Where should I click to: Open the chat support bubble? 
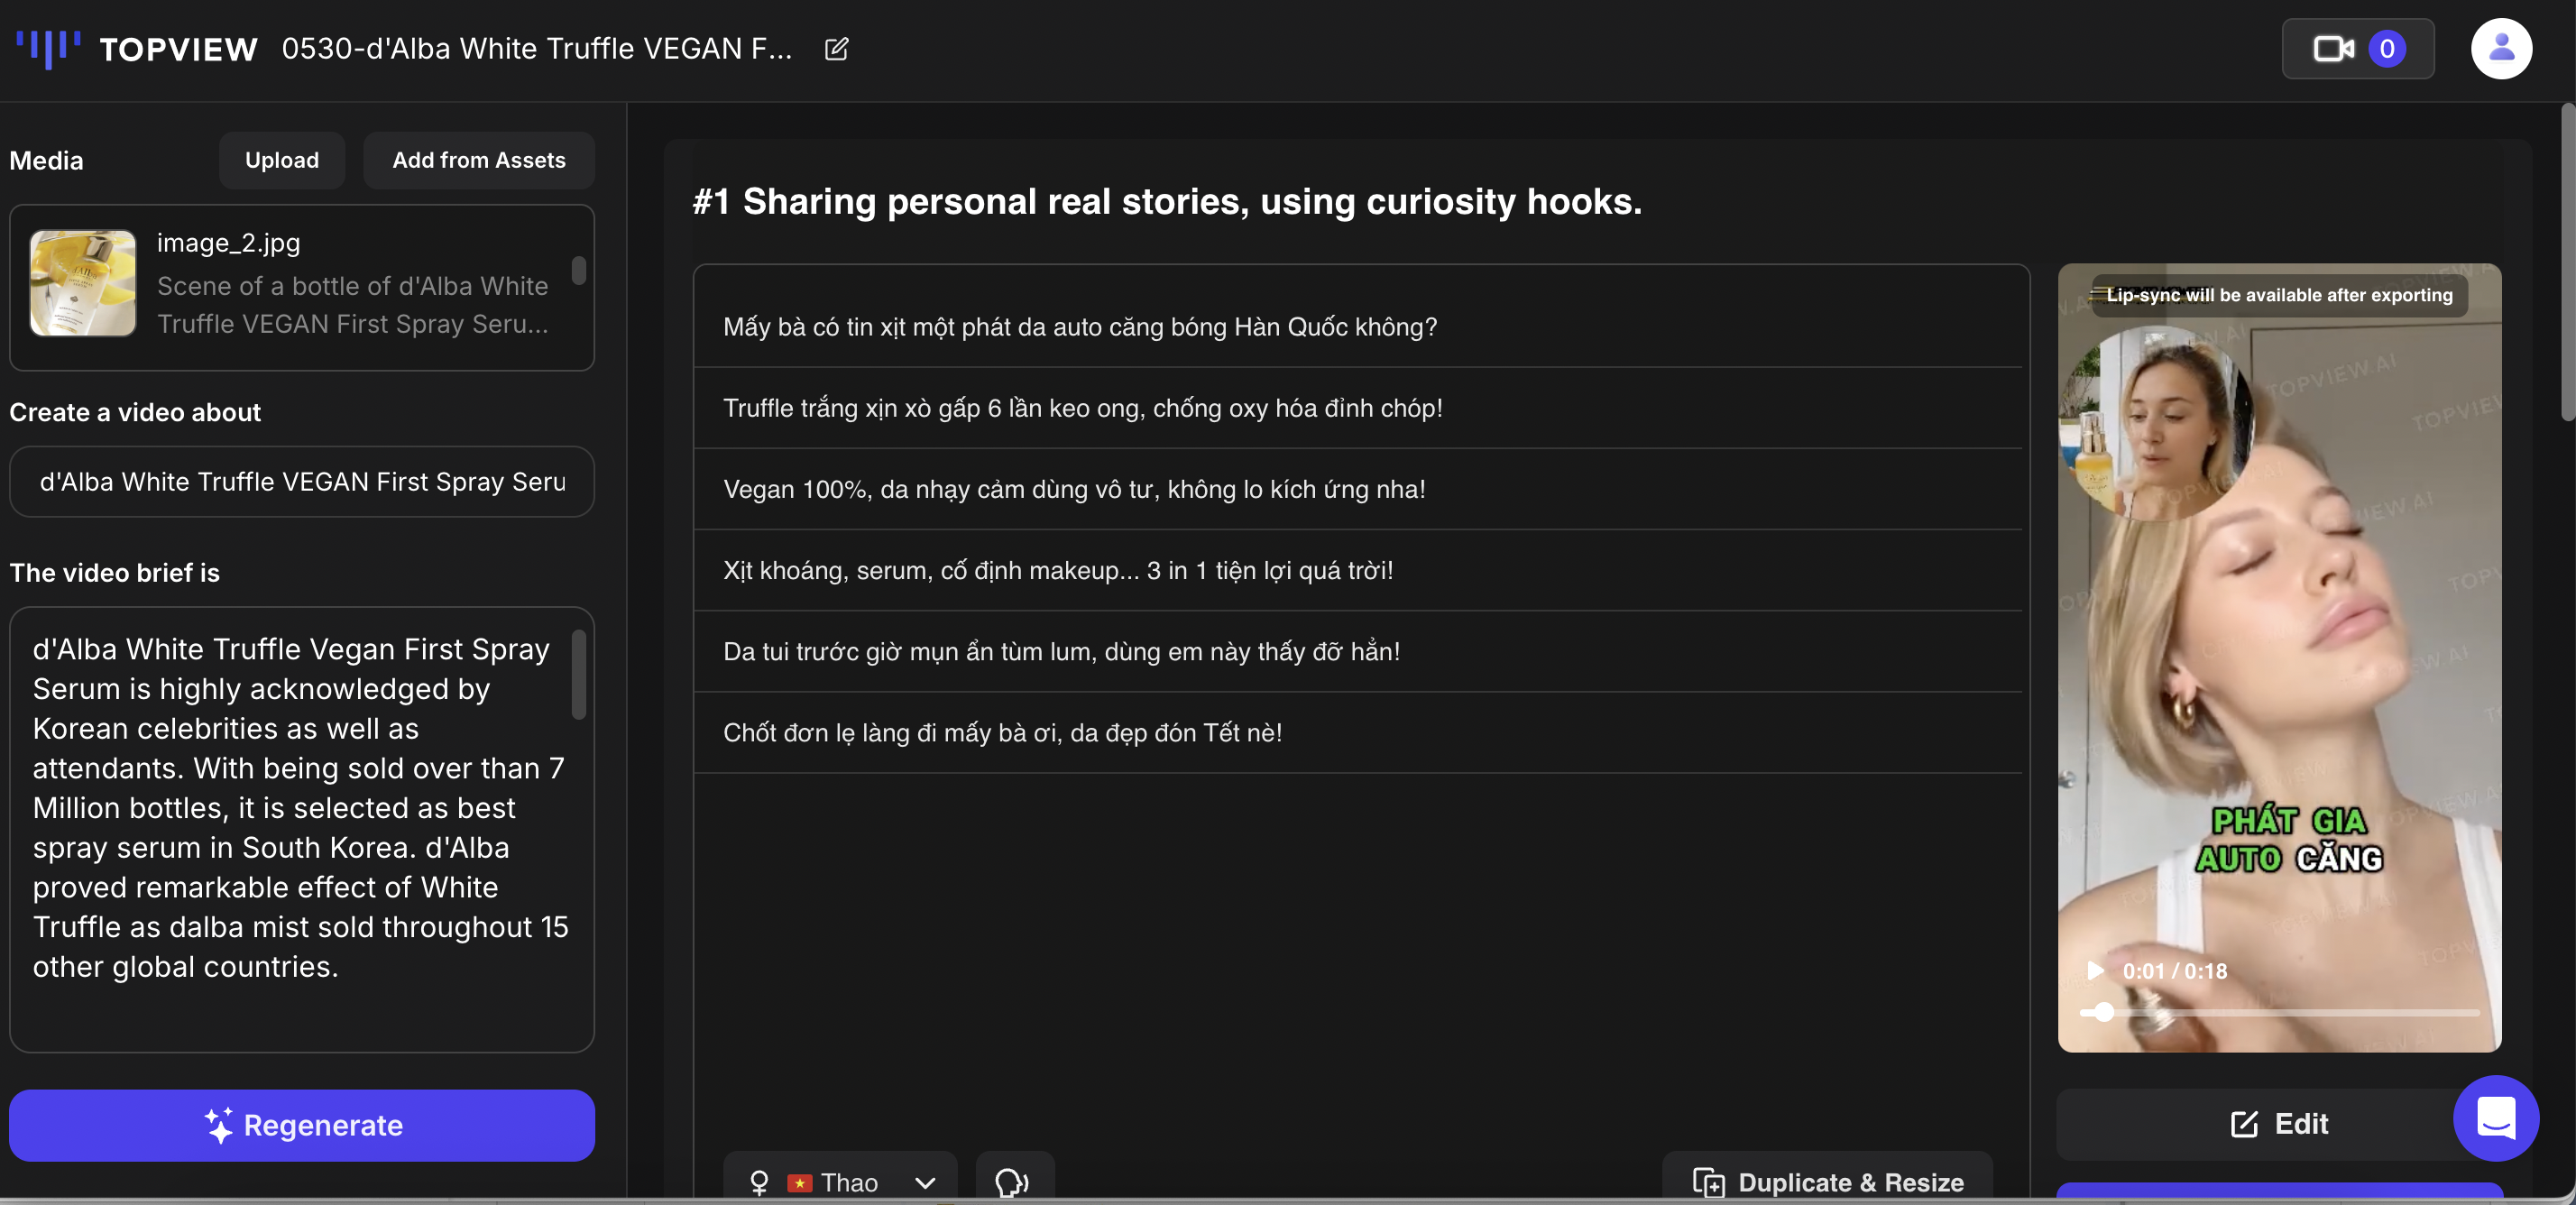(2494, 1117)
